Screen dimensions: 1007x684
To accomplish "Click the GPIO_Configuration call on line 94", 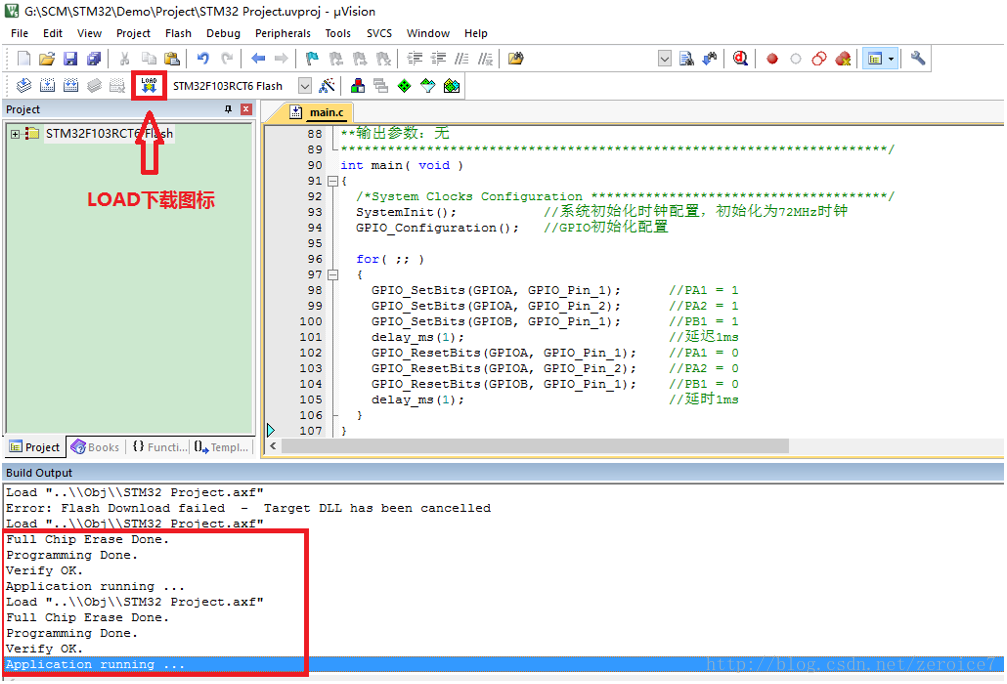I will tap(437, 228).
